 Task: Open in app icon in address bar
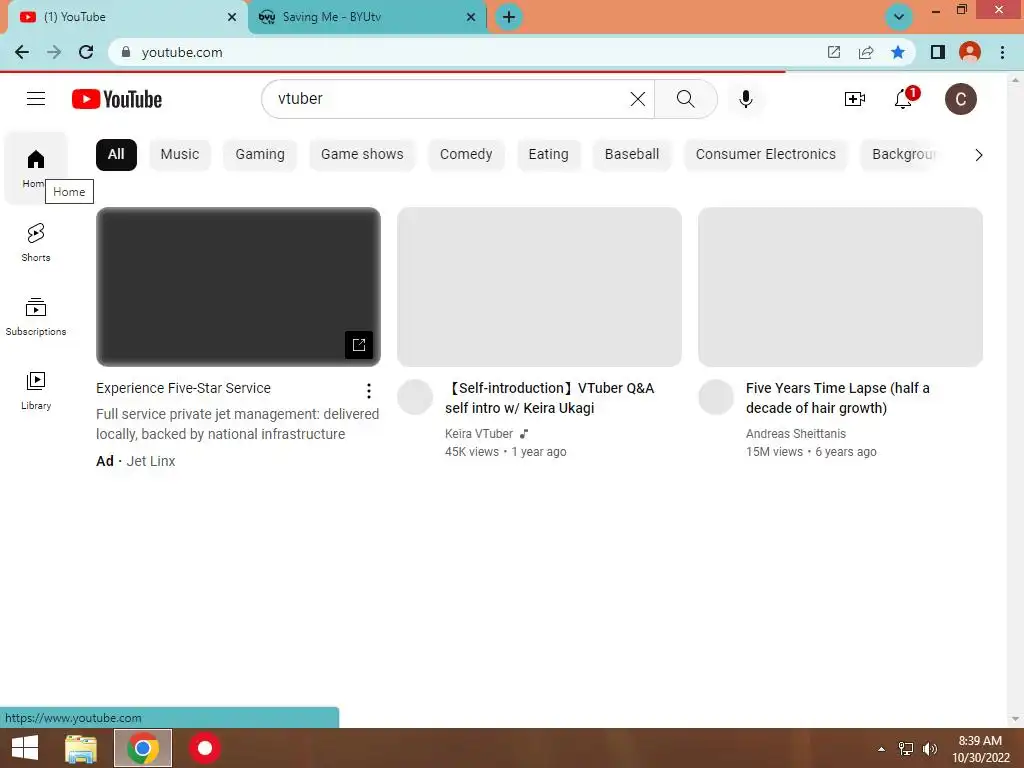coord(834,52)
